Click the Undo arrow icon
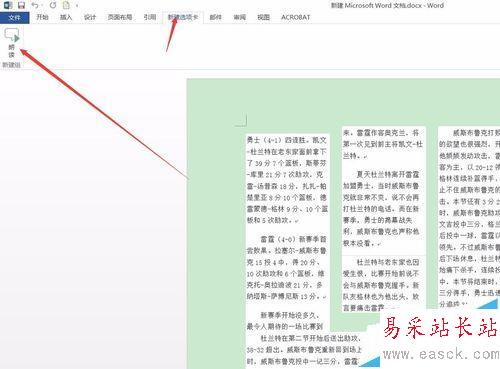This screenshot has width=500, height=369. click(x=35, y=5)
